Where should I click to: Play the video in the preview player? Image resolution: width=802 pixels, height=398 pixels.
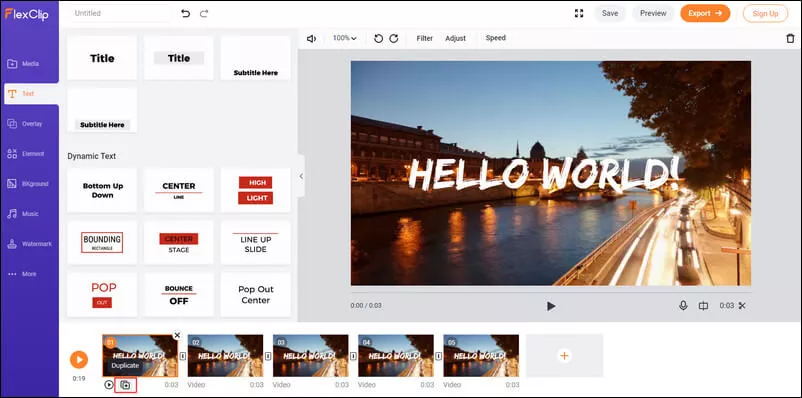(x=551, y=306)
